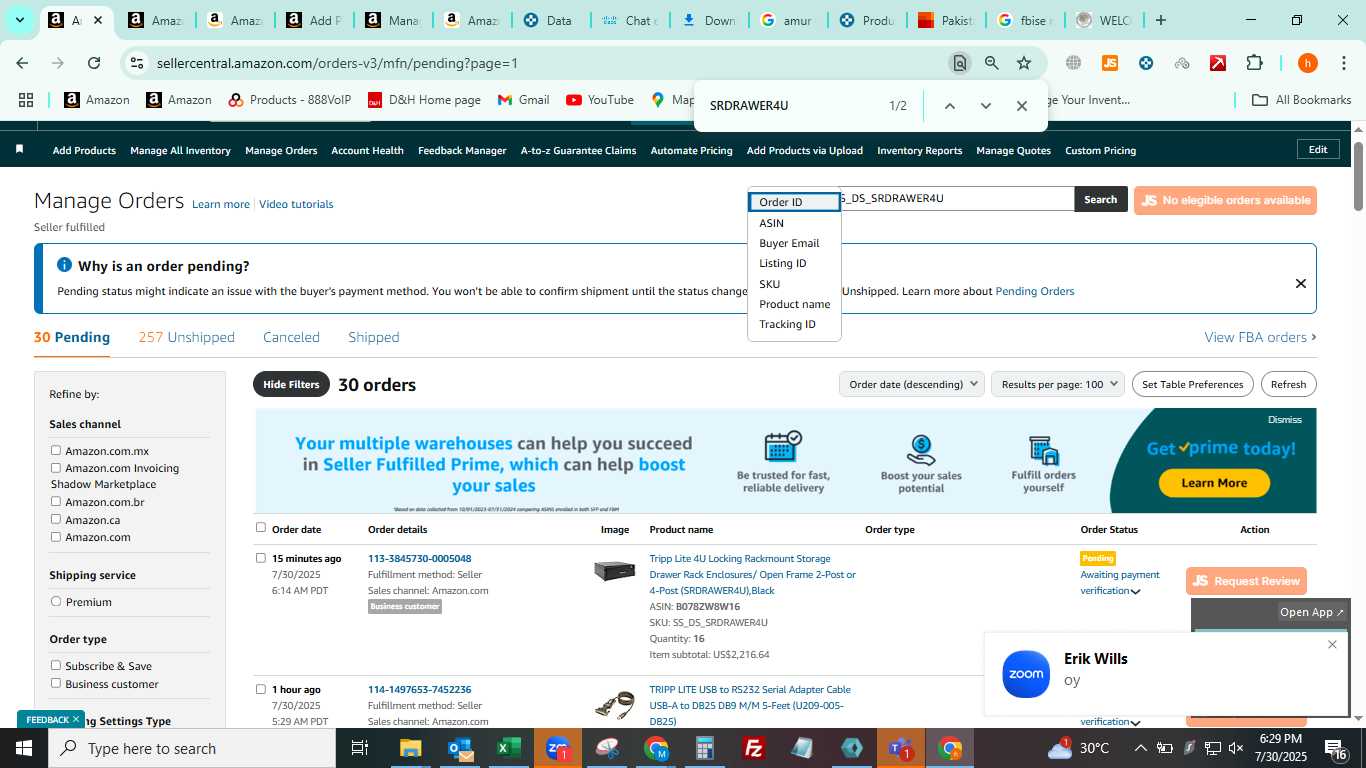Select the Premium shipping service radio

pos(56,601)
